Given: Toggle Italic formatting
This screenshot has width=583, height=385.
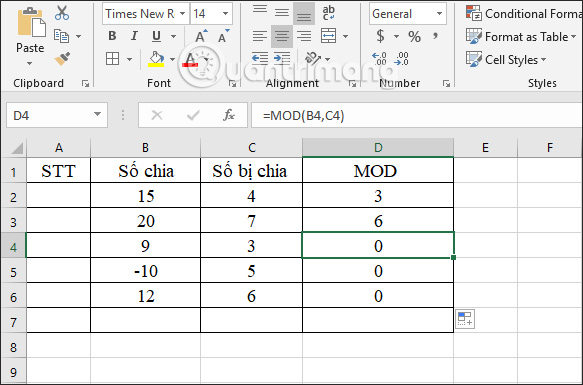Looking at the screenshot, I should (134, 36).
